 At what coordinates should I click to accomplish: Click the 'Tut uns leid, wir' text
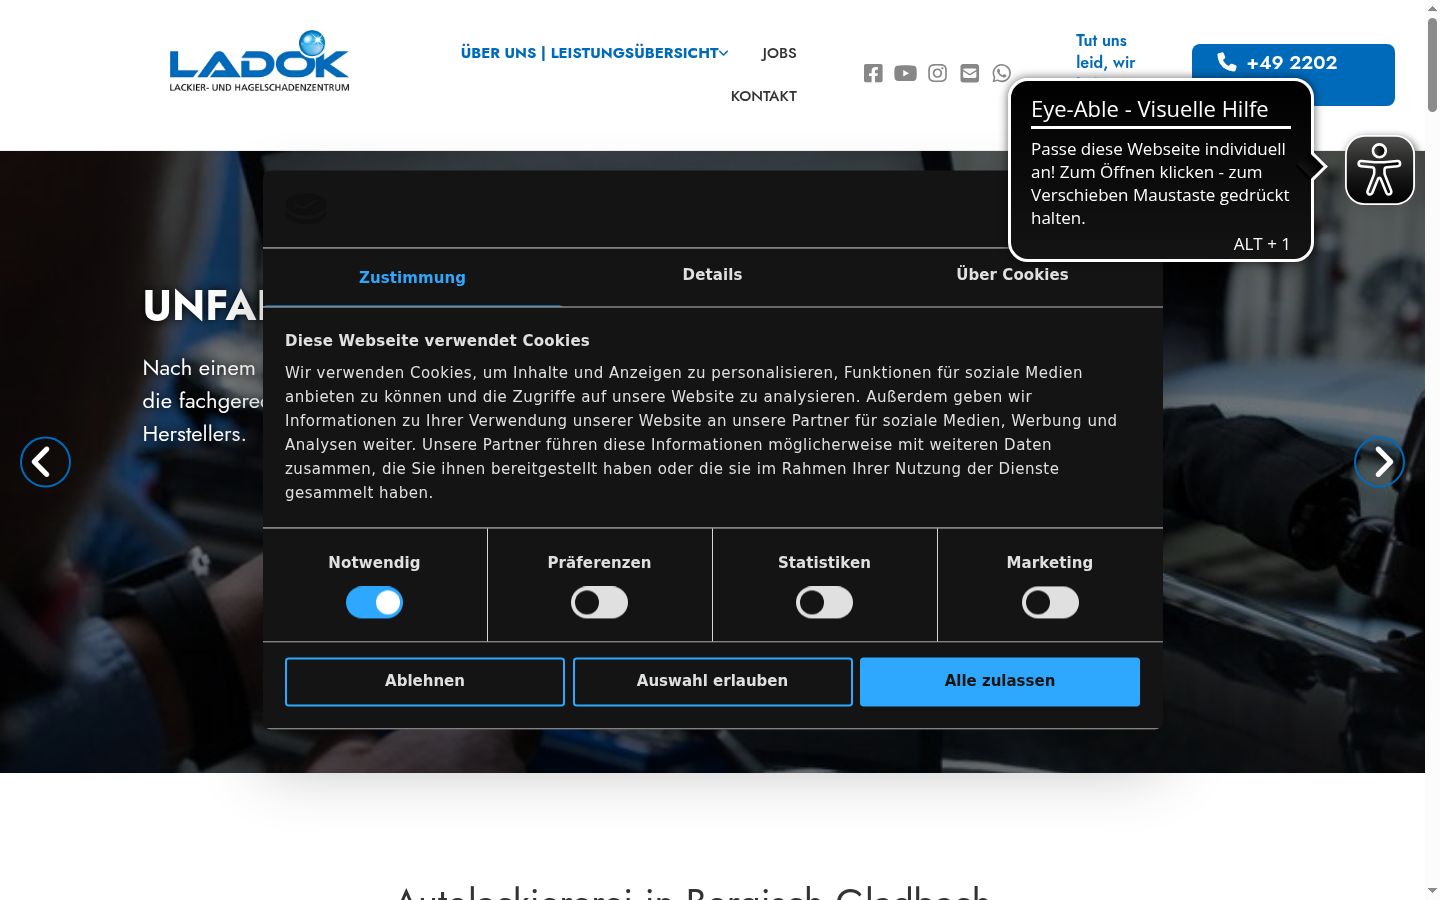click(1106, 51)
